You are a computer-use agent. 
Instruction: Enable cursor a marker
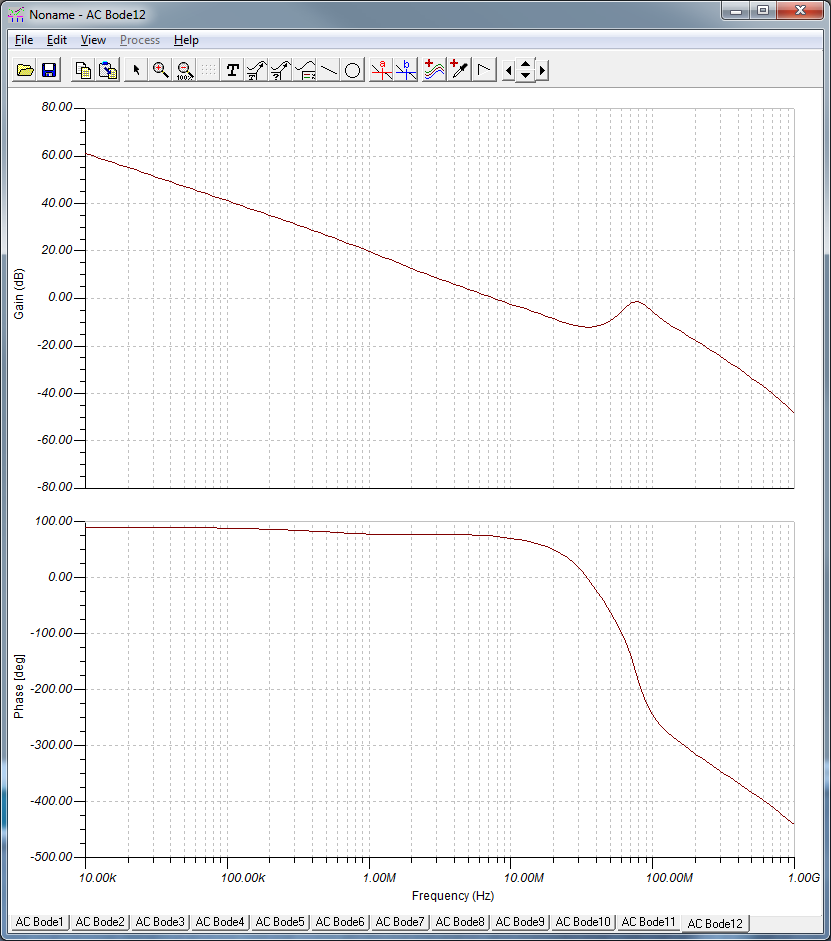point(382,70)
